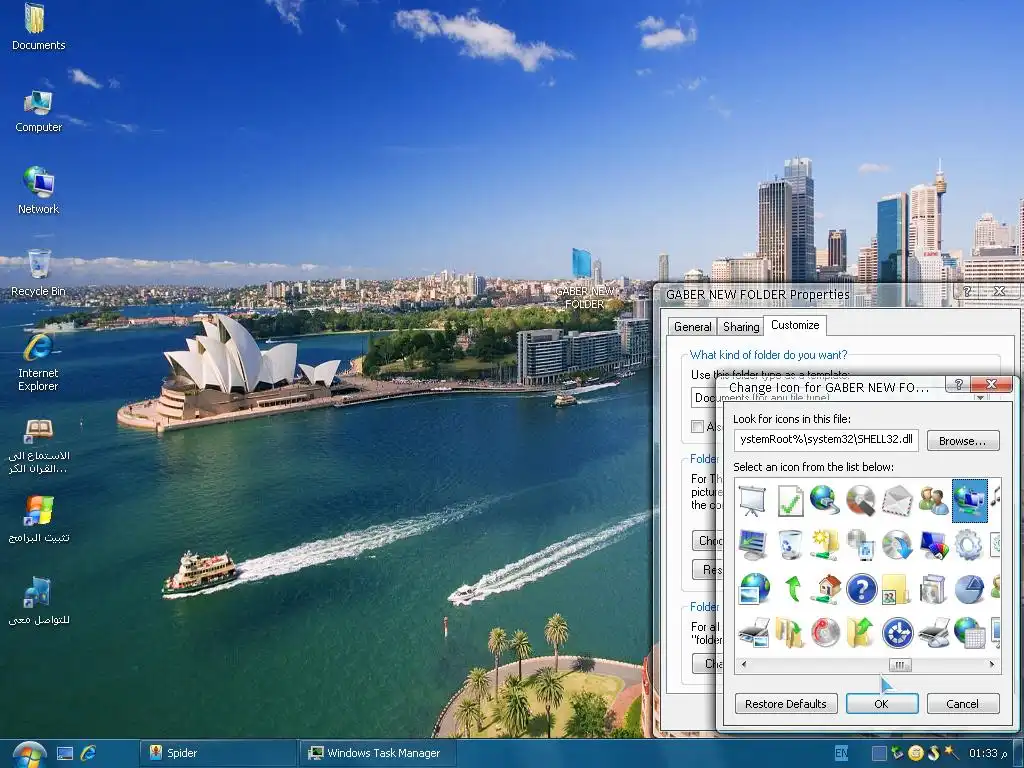Select the printer with photo icon
Screen dimensions: 1024x768
pyautogui.click(x=754, y=632)
